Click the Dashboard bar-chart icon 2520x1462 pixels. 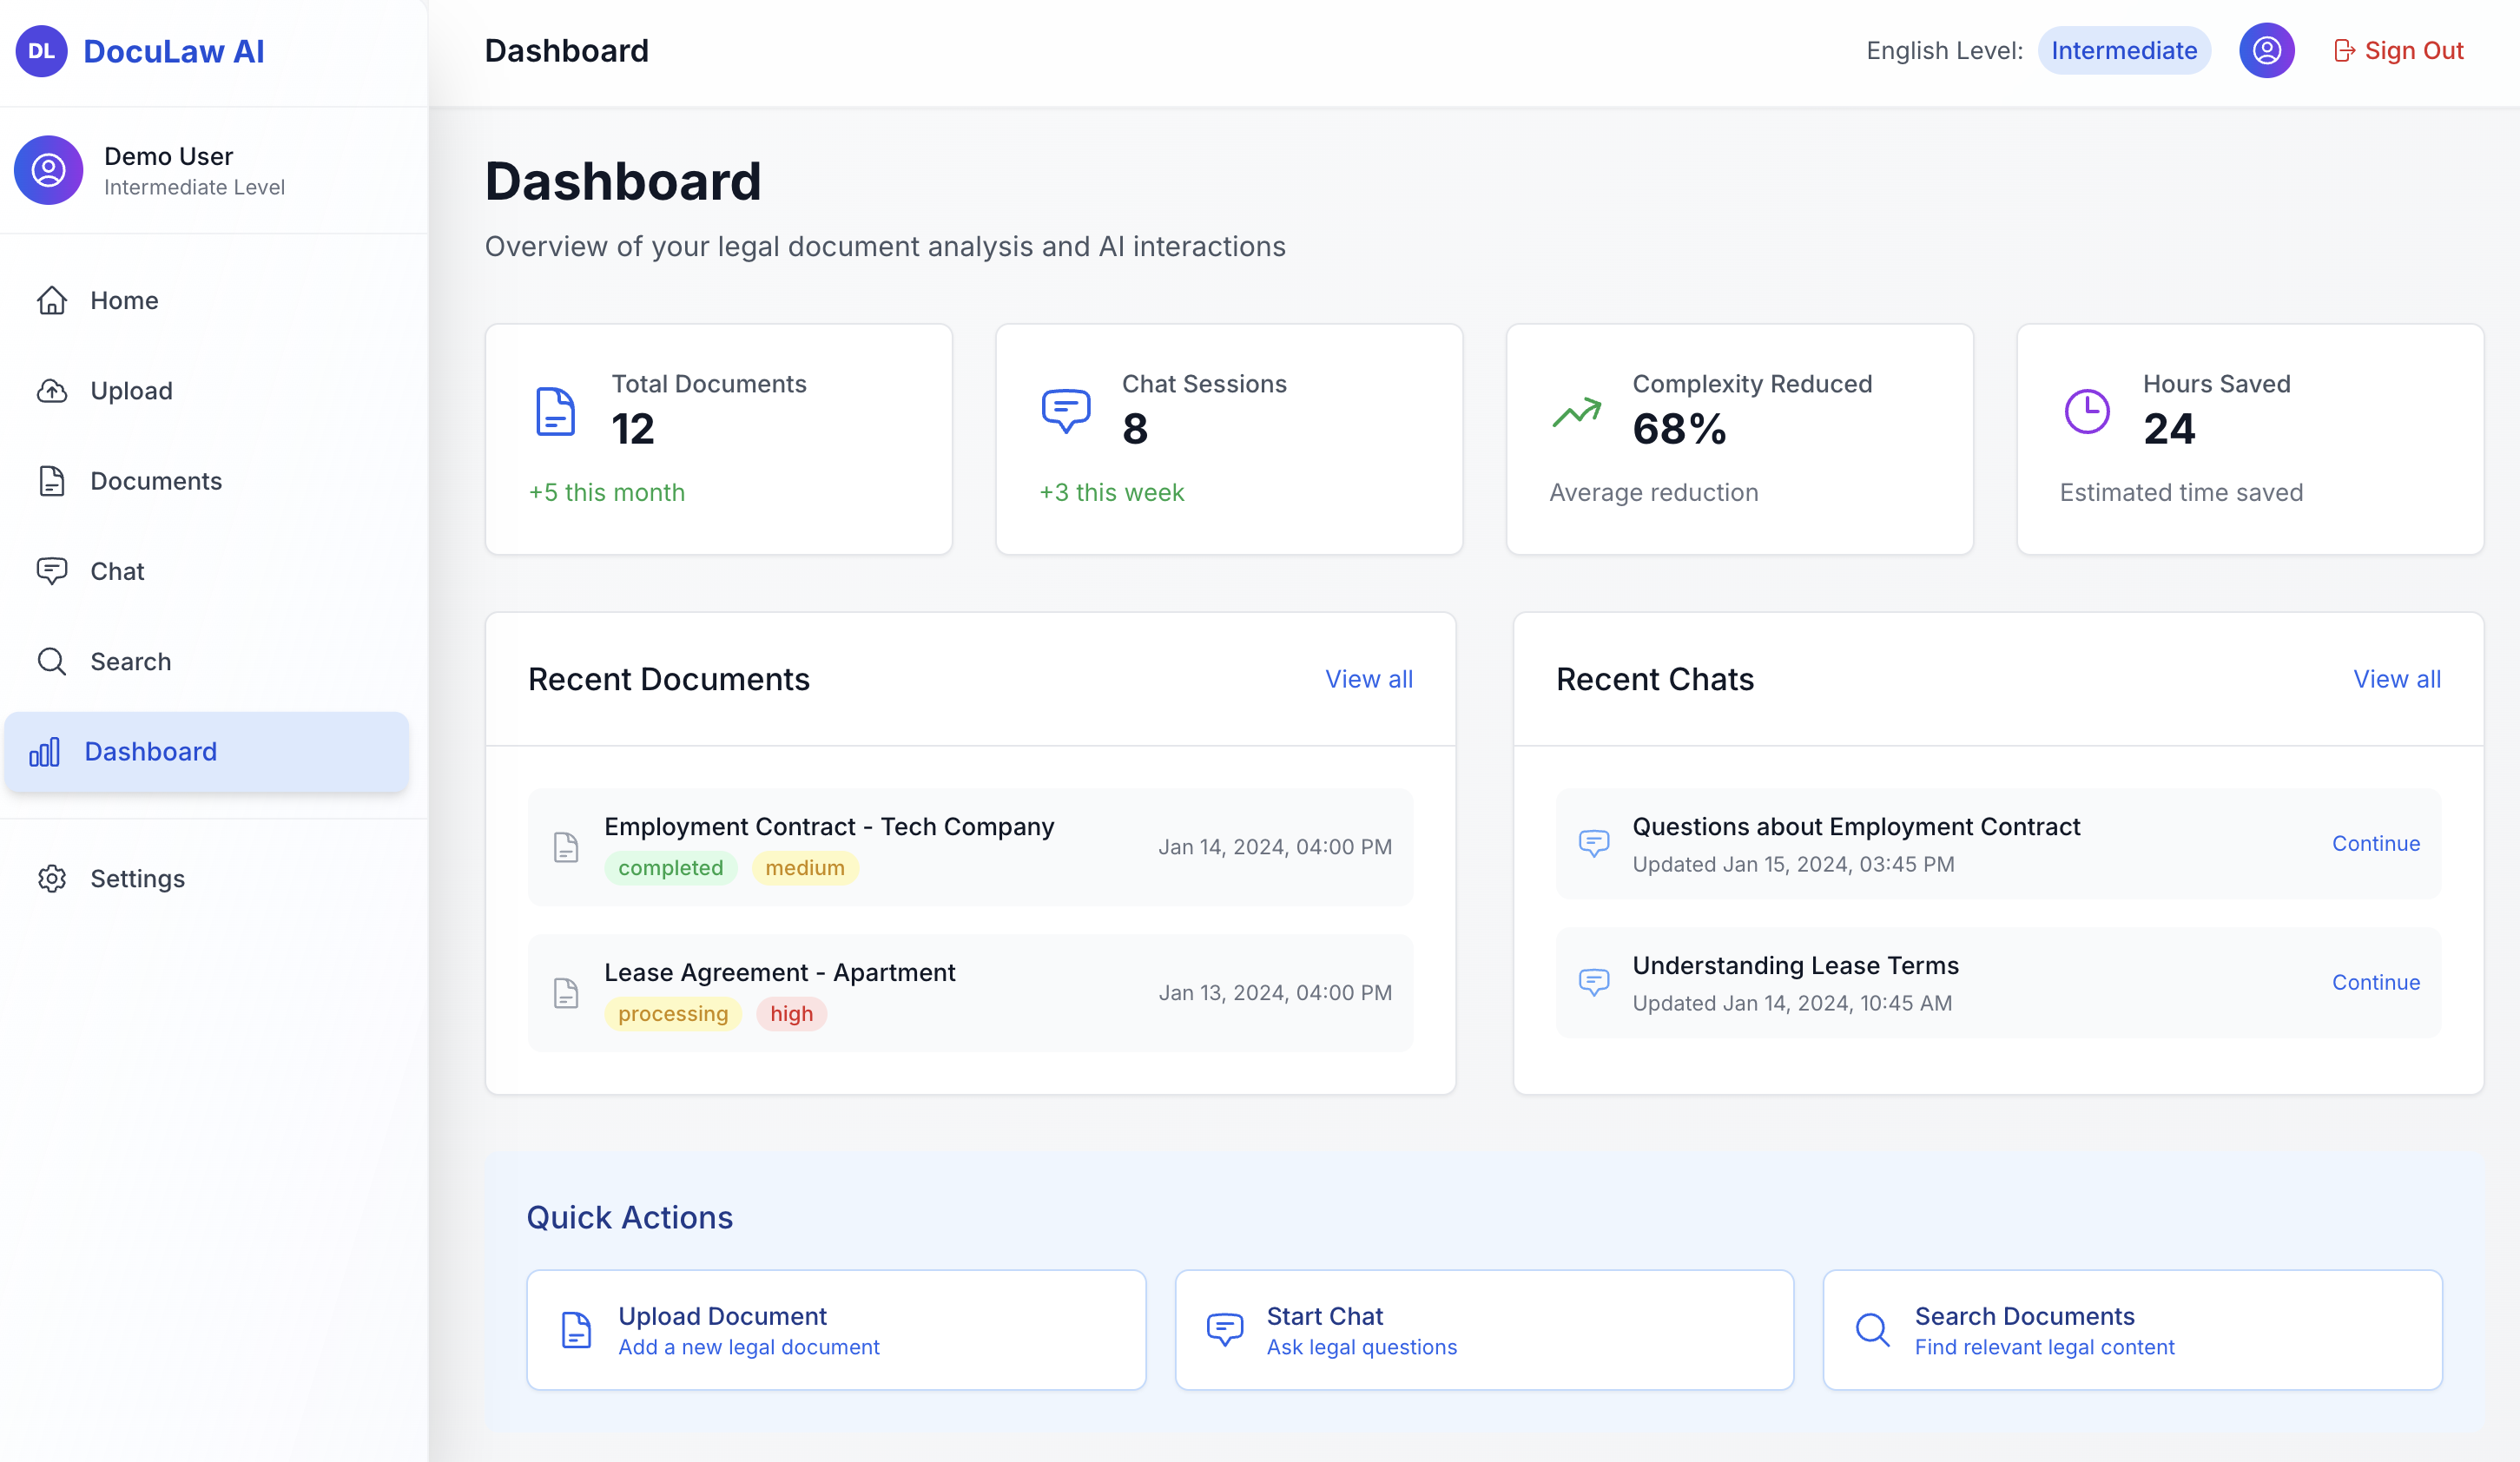pos(45,752)
